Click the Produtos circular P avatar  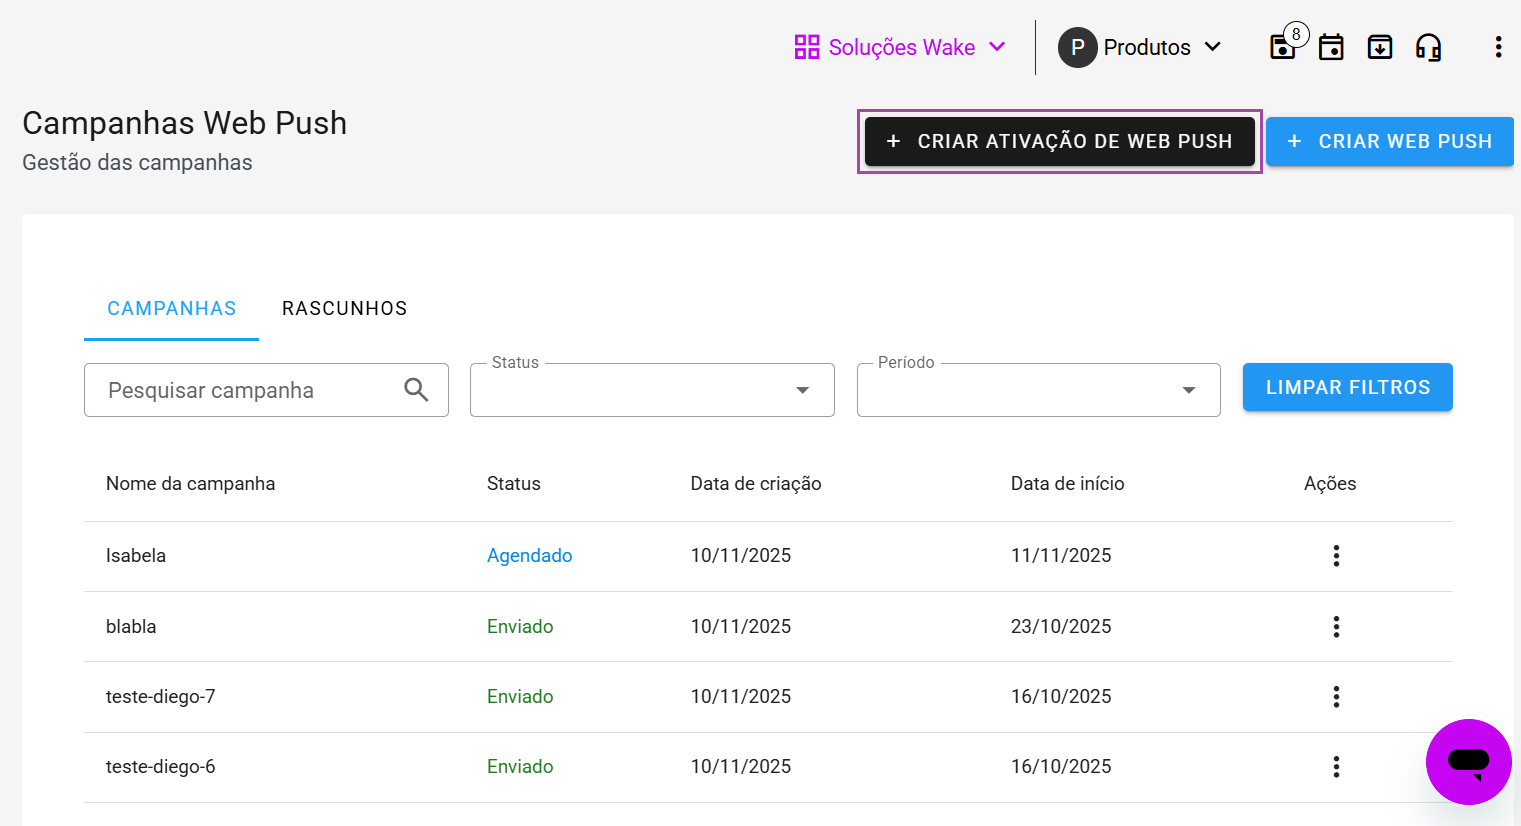pos(1077,47)
